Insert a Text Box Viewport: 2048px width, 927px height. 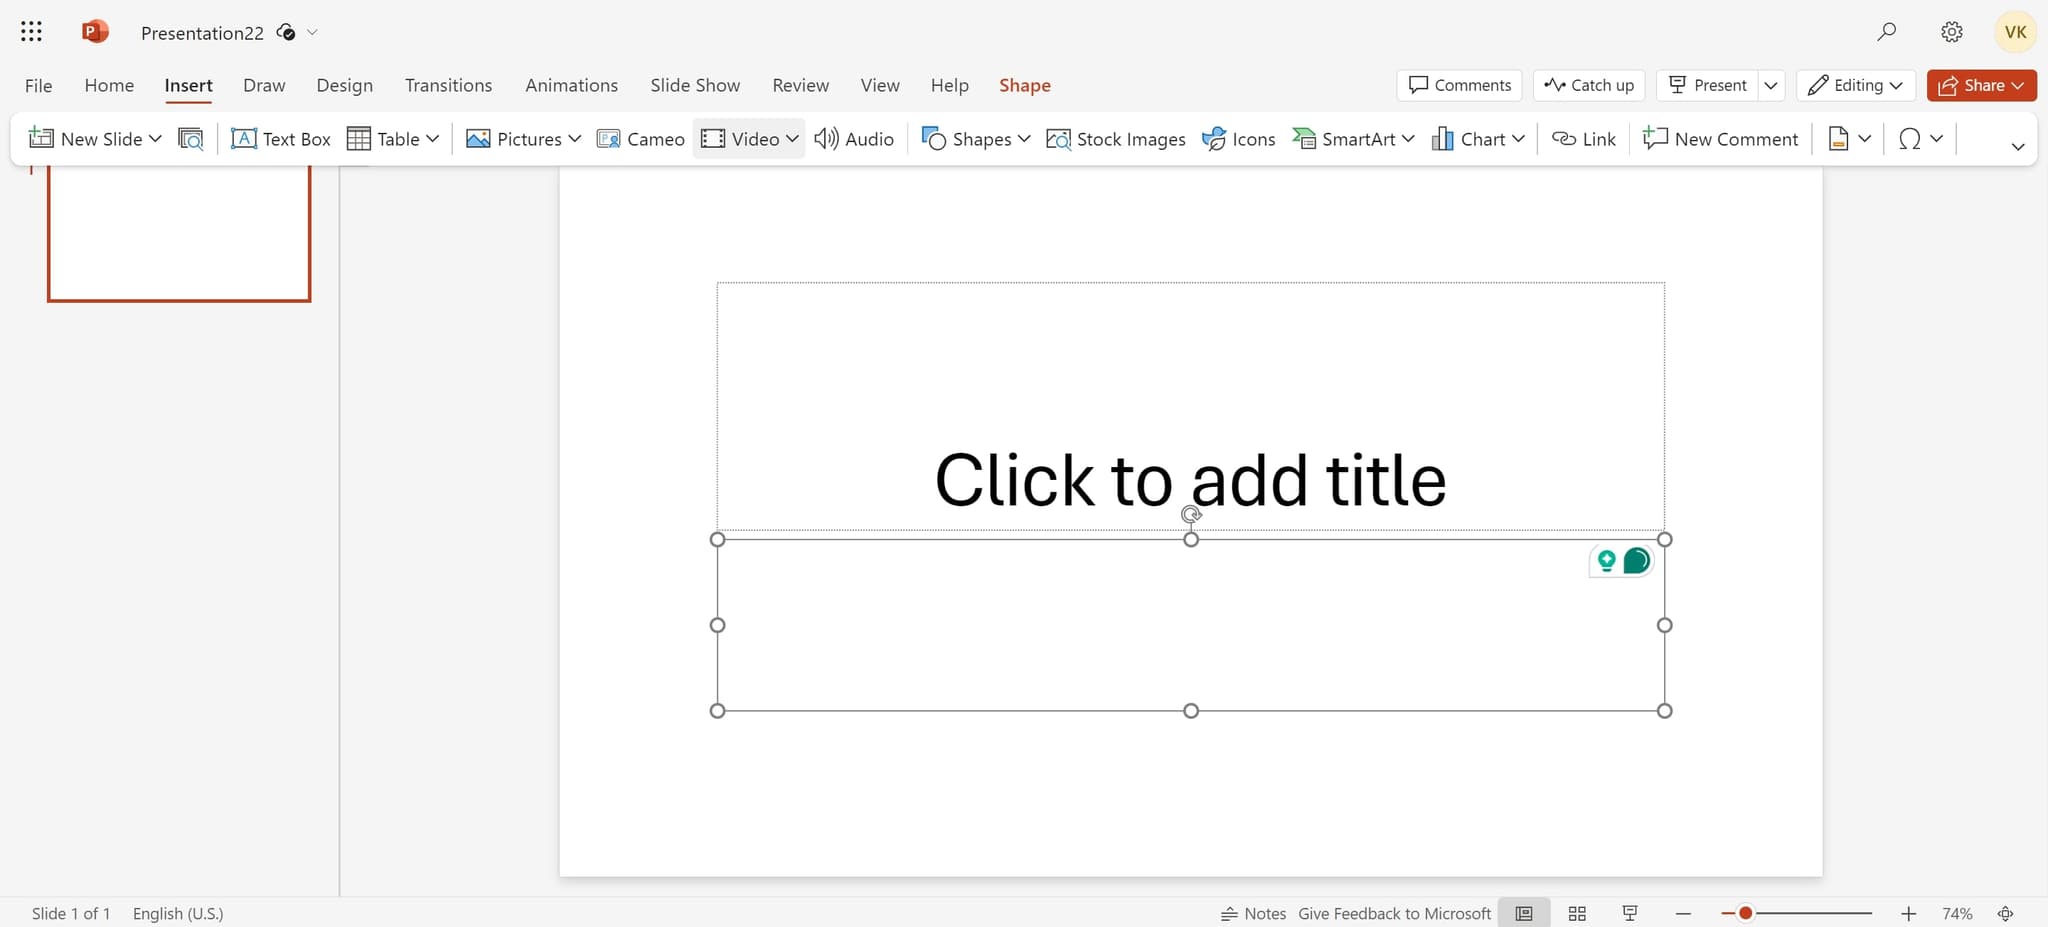tap(280, 138)
